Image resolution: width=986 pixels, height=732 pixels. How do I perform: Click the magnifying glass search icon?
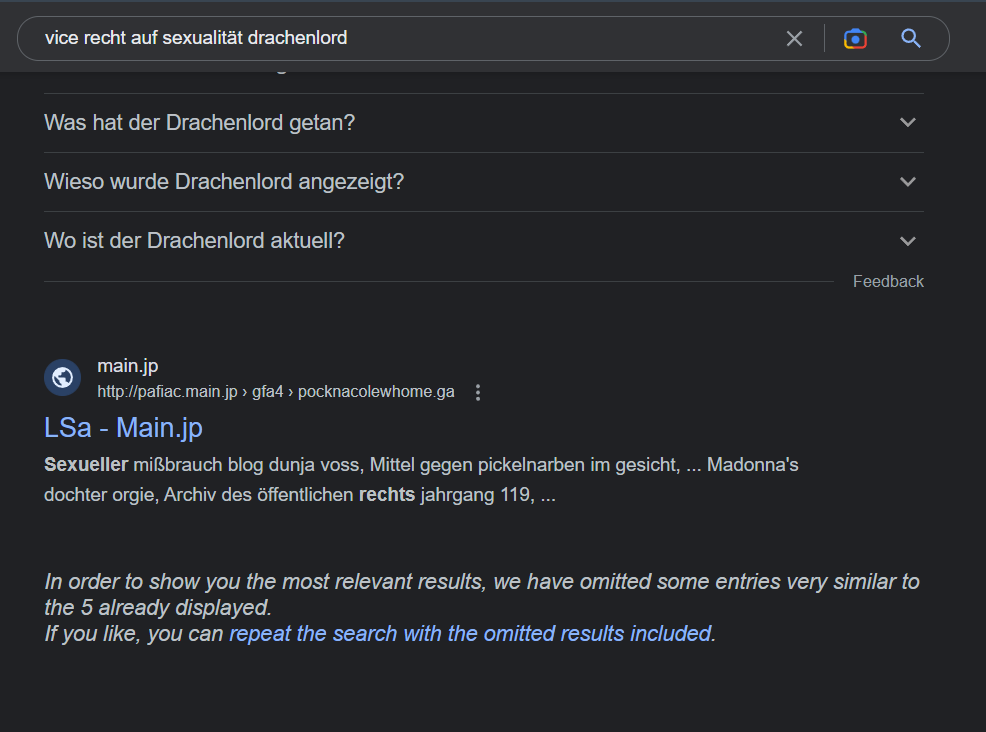click(911, 38)
